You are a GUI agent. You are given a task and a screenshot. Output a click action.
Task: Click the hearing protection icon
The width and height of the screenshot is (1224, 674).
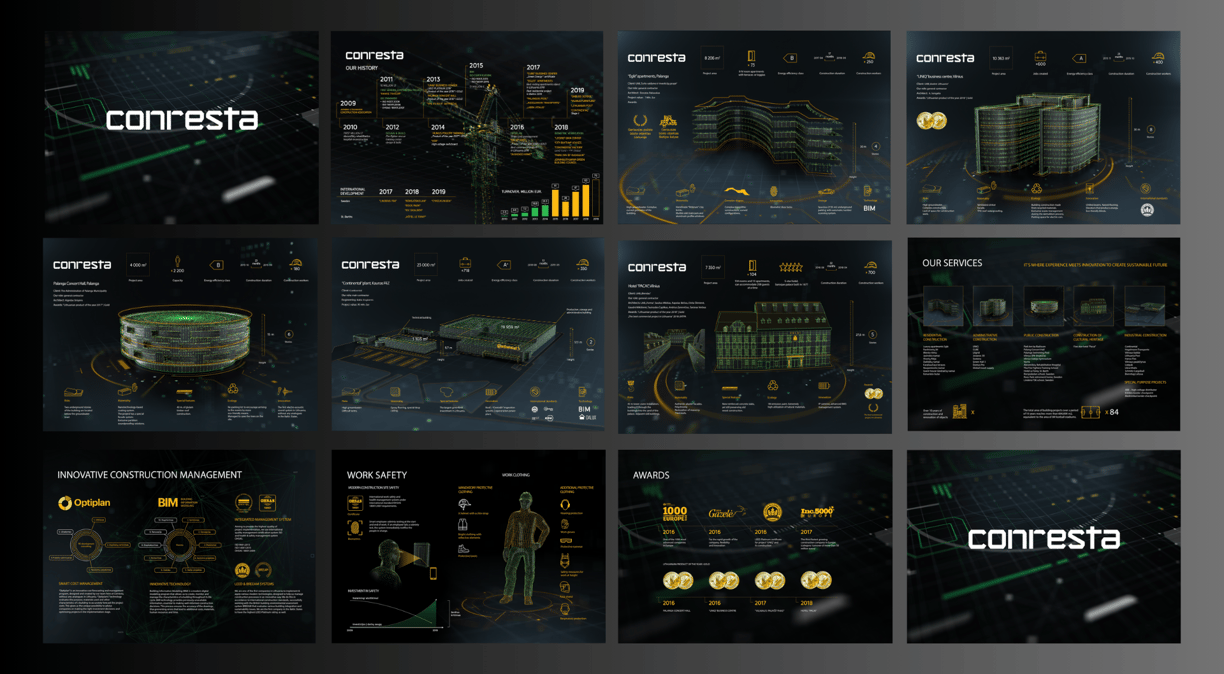click(x=565, y=504)
